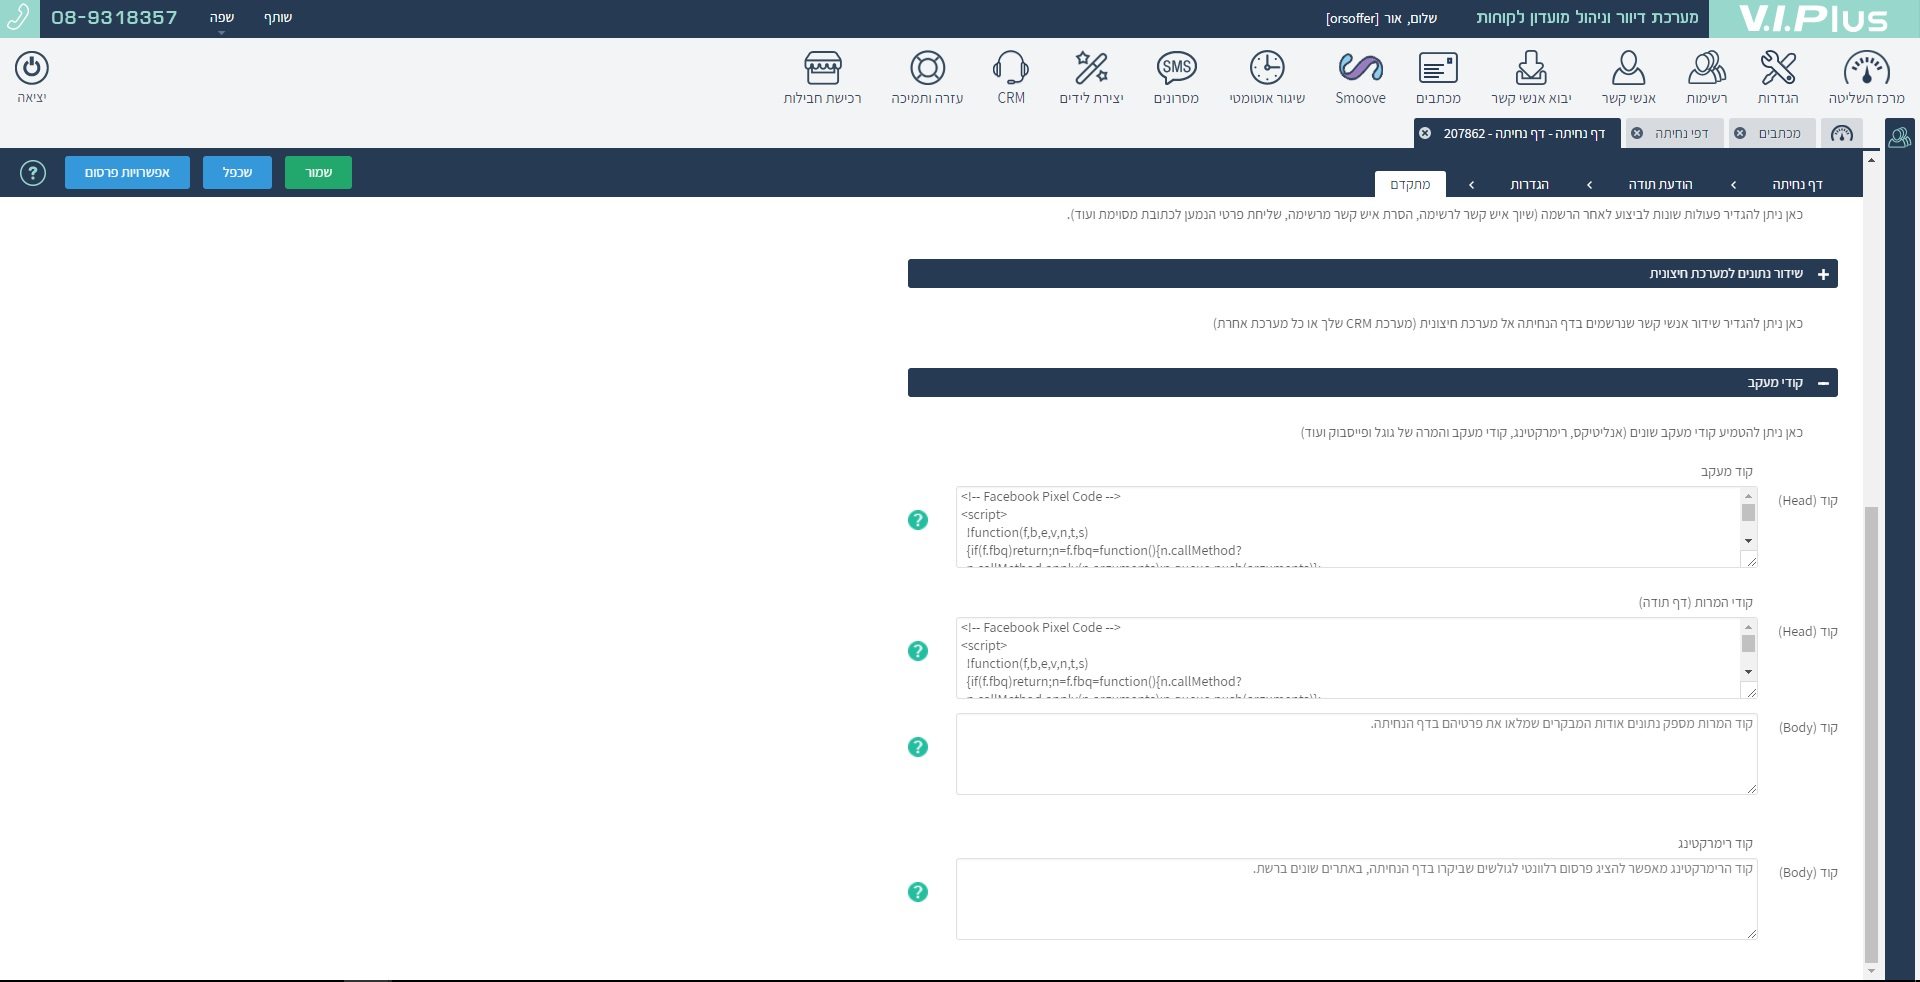This screenshot has height=982, width=1920.
Task: Close the landing page 207862 tab
Action: click(x=1425, y=133)
